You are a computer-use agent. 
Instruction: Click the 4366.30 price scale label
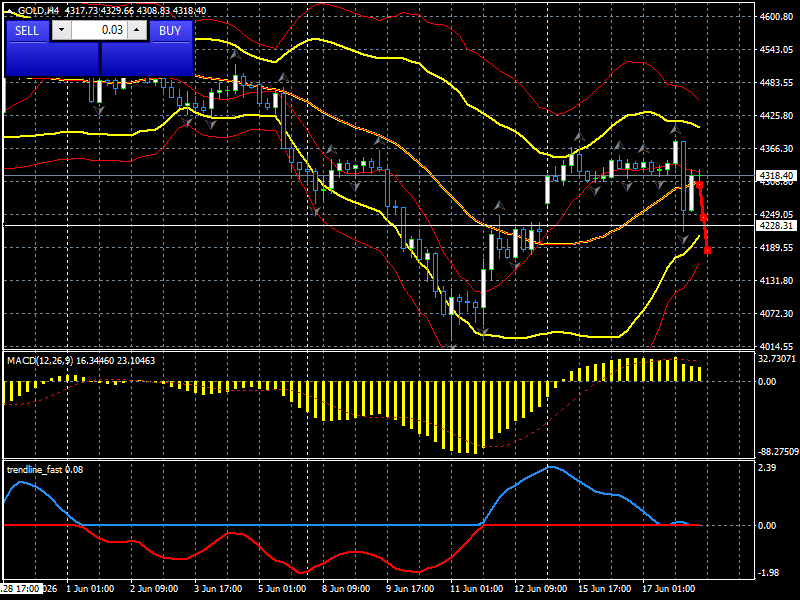click(x=777, y=148)
